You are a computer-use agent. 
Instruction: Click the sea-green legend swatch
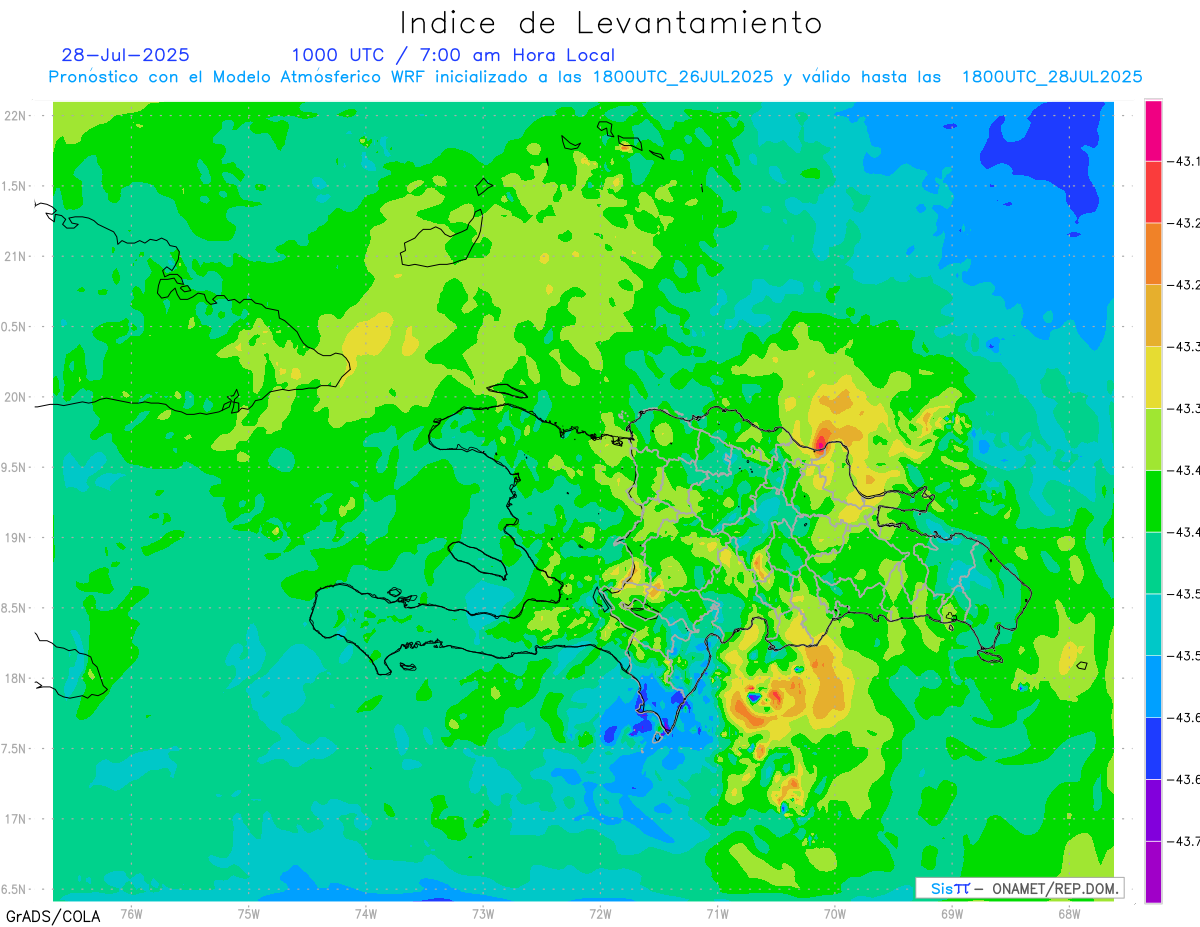point(1153,563)
